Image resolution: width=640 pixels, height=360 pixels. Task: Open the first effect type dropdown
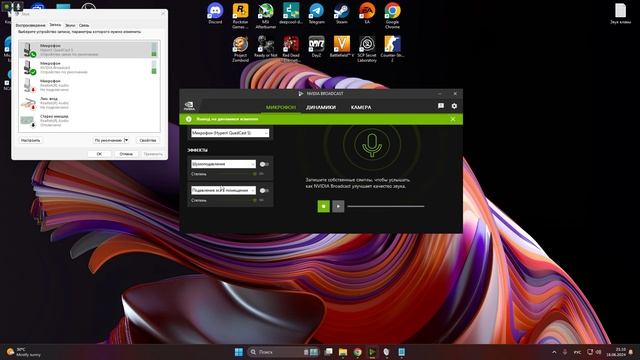click(x=223, y=164)
